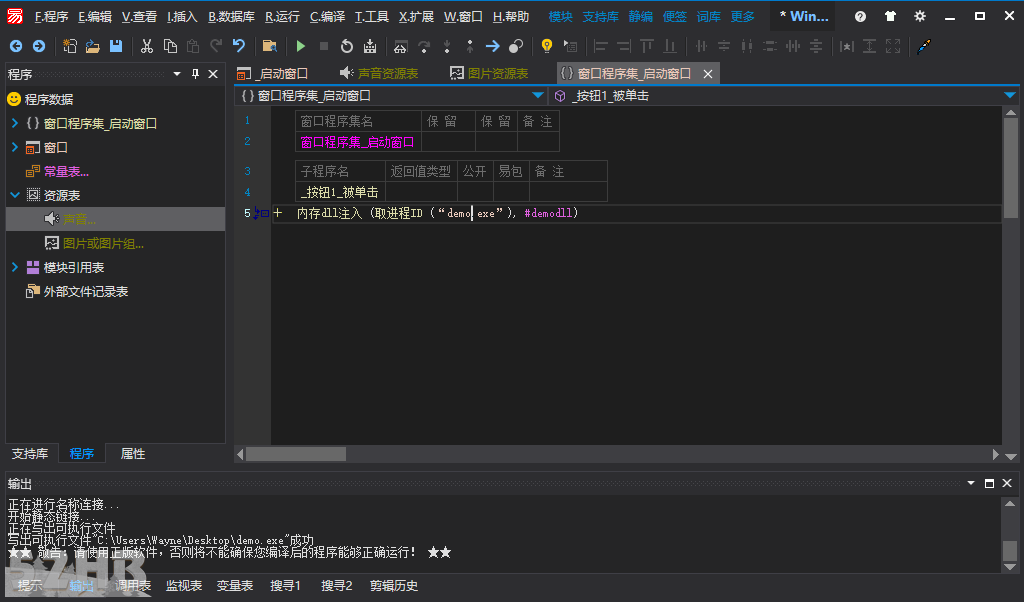Open the skin shirt icon
The image size is (1024, 602).
[890, 16]
